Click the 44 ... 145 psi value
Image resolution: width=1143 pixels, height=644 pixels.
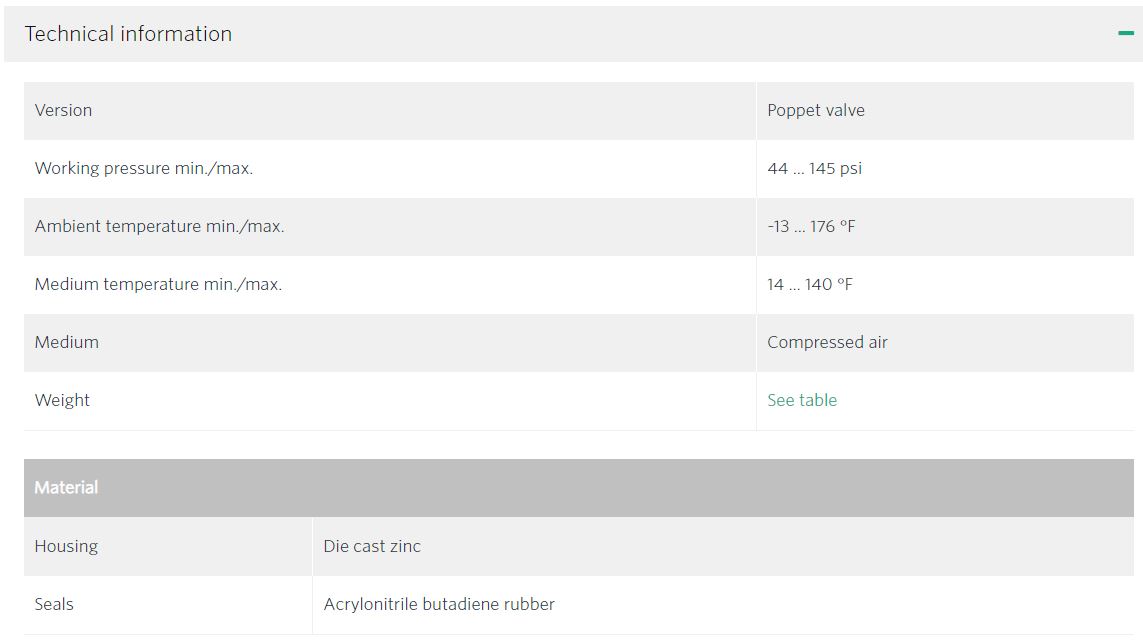814,168
